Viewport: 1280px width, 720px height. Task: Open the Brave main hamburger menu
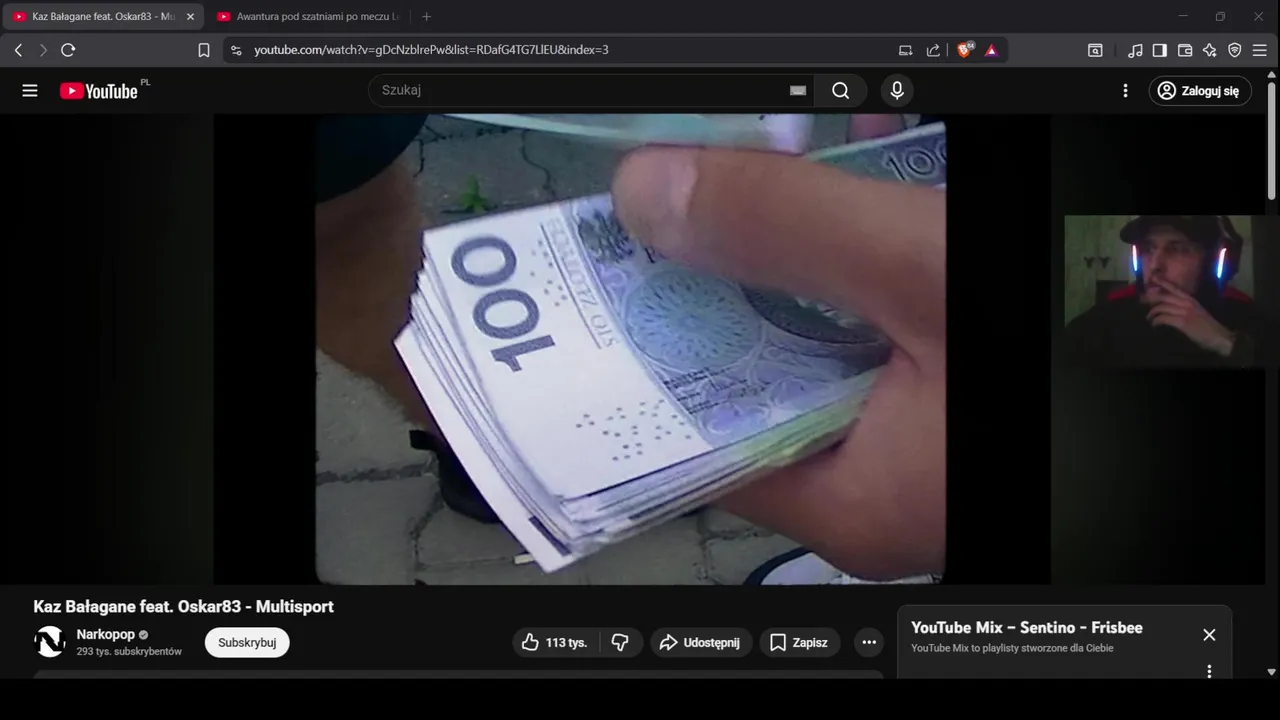pos(1260,50)
